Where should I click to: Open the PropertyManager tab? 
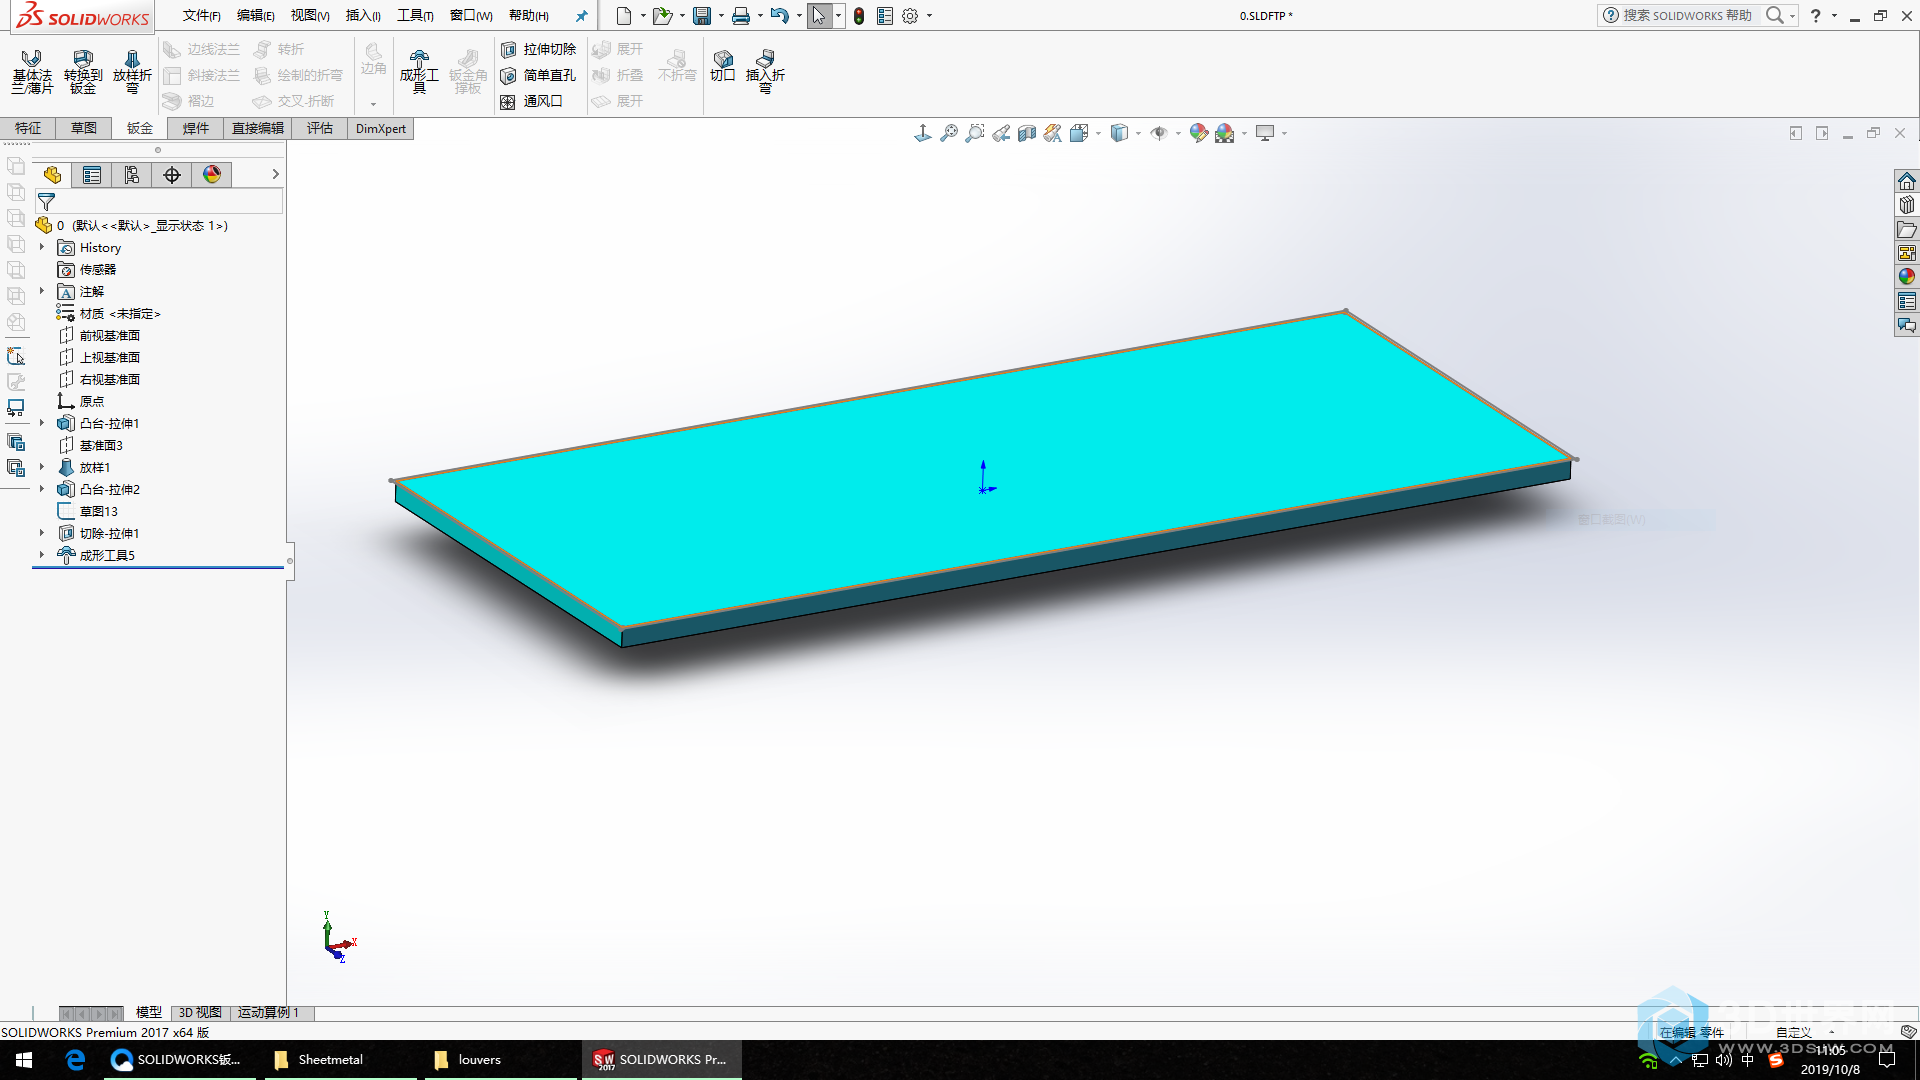92,175
